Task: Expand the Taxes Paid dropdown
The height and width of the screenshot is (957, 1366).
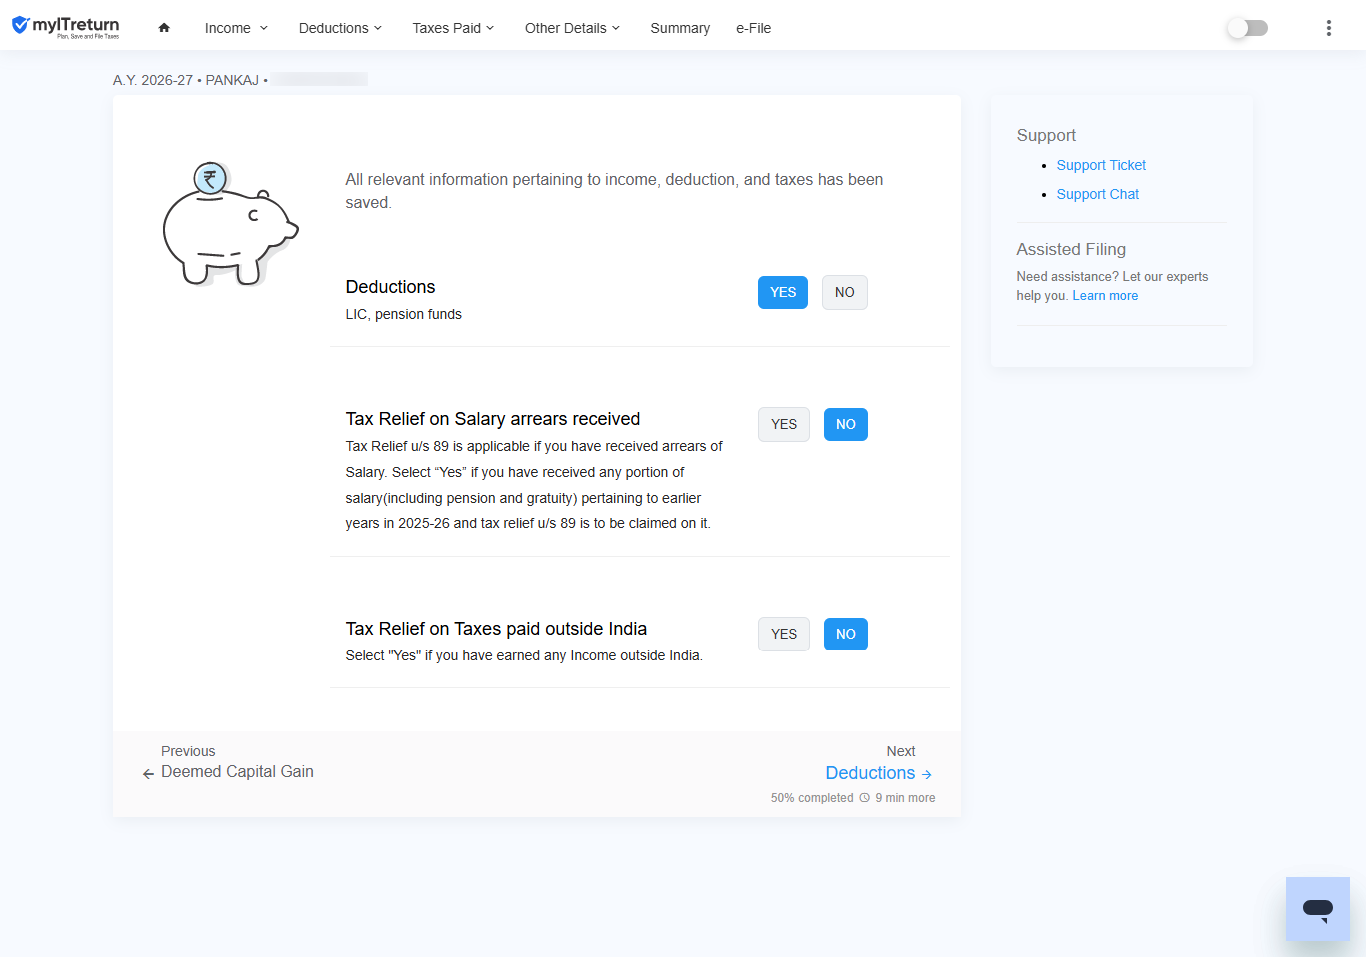Action: 453,28
